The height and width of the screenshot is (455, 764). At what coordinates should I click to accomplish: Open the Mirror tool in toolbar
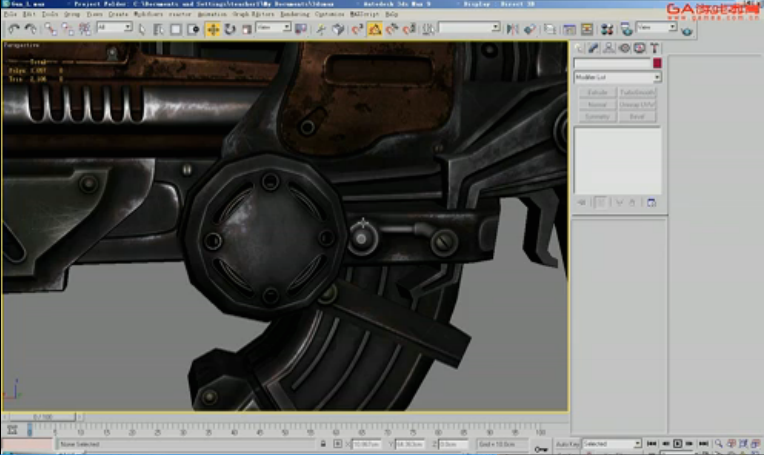pyautogui.click(x=512, y=29)
